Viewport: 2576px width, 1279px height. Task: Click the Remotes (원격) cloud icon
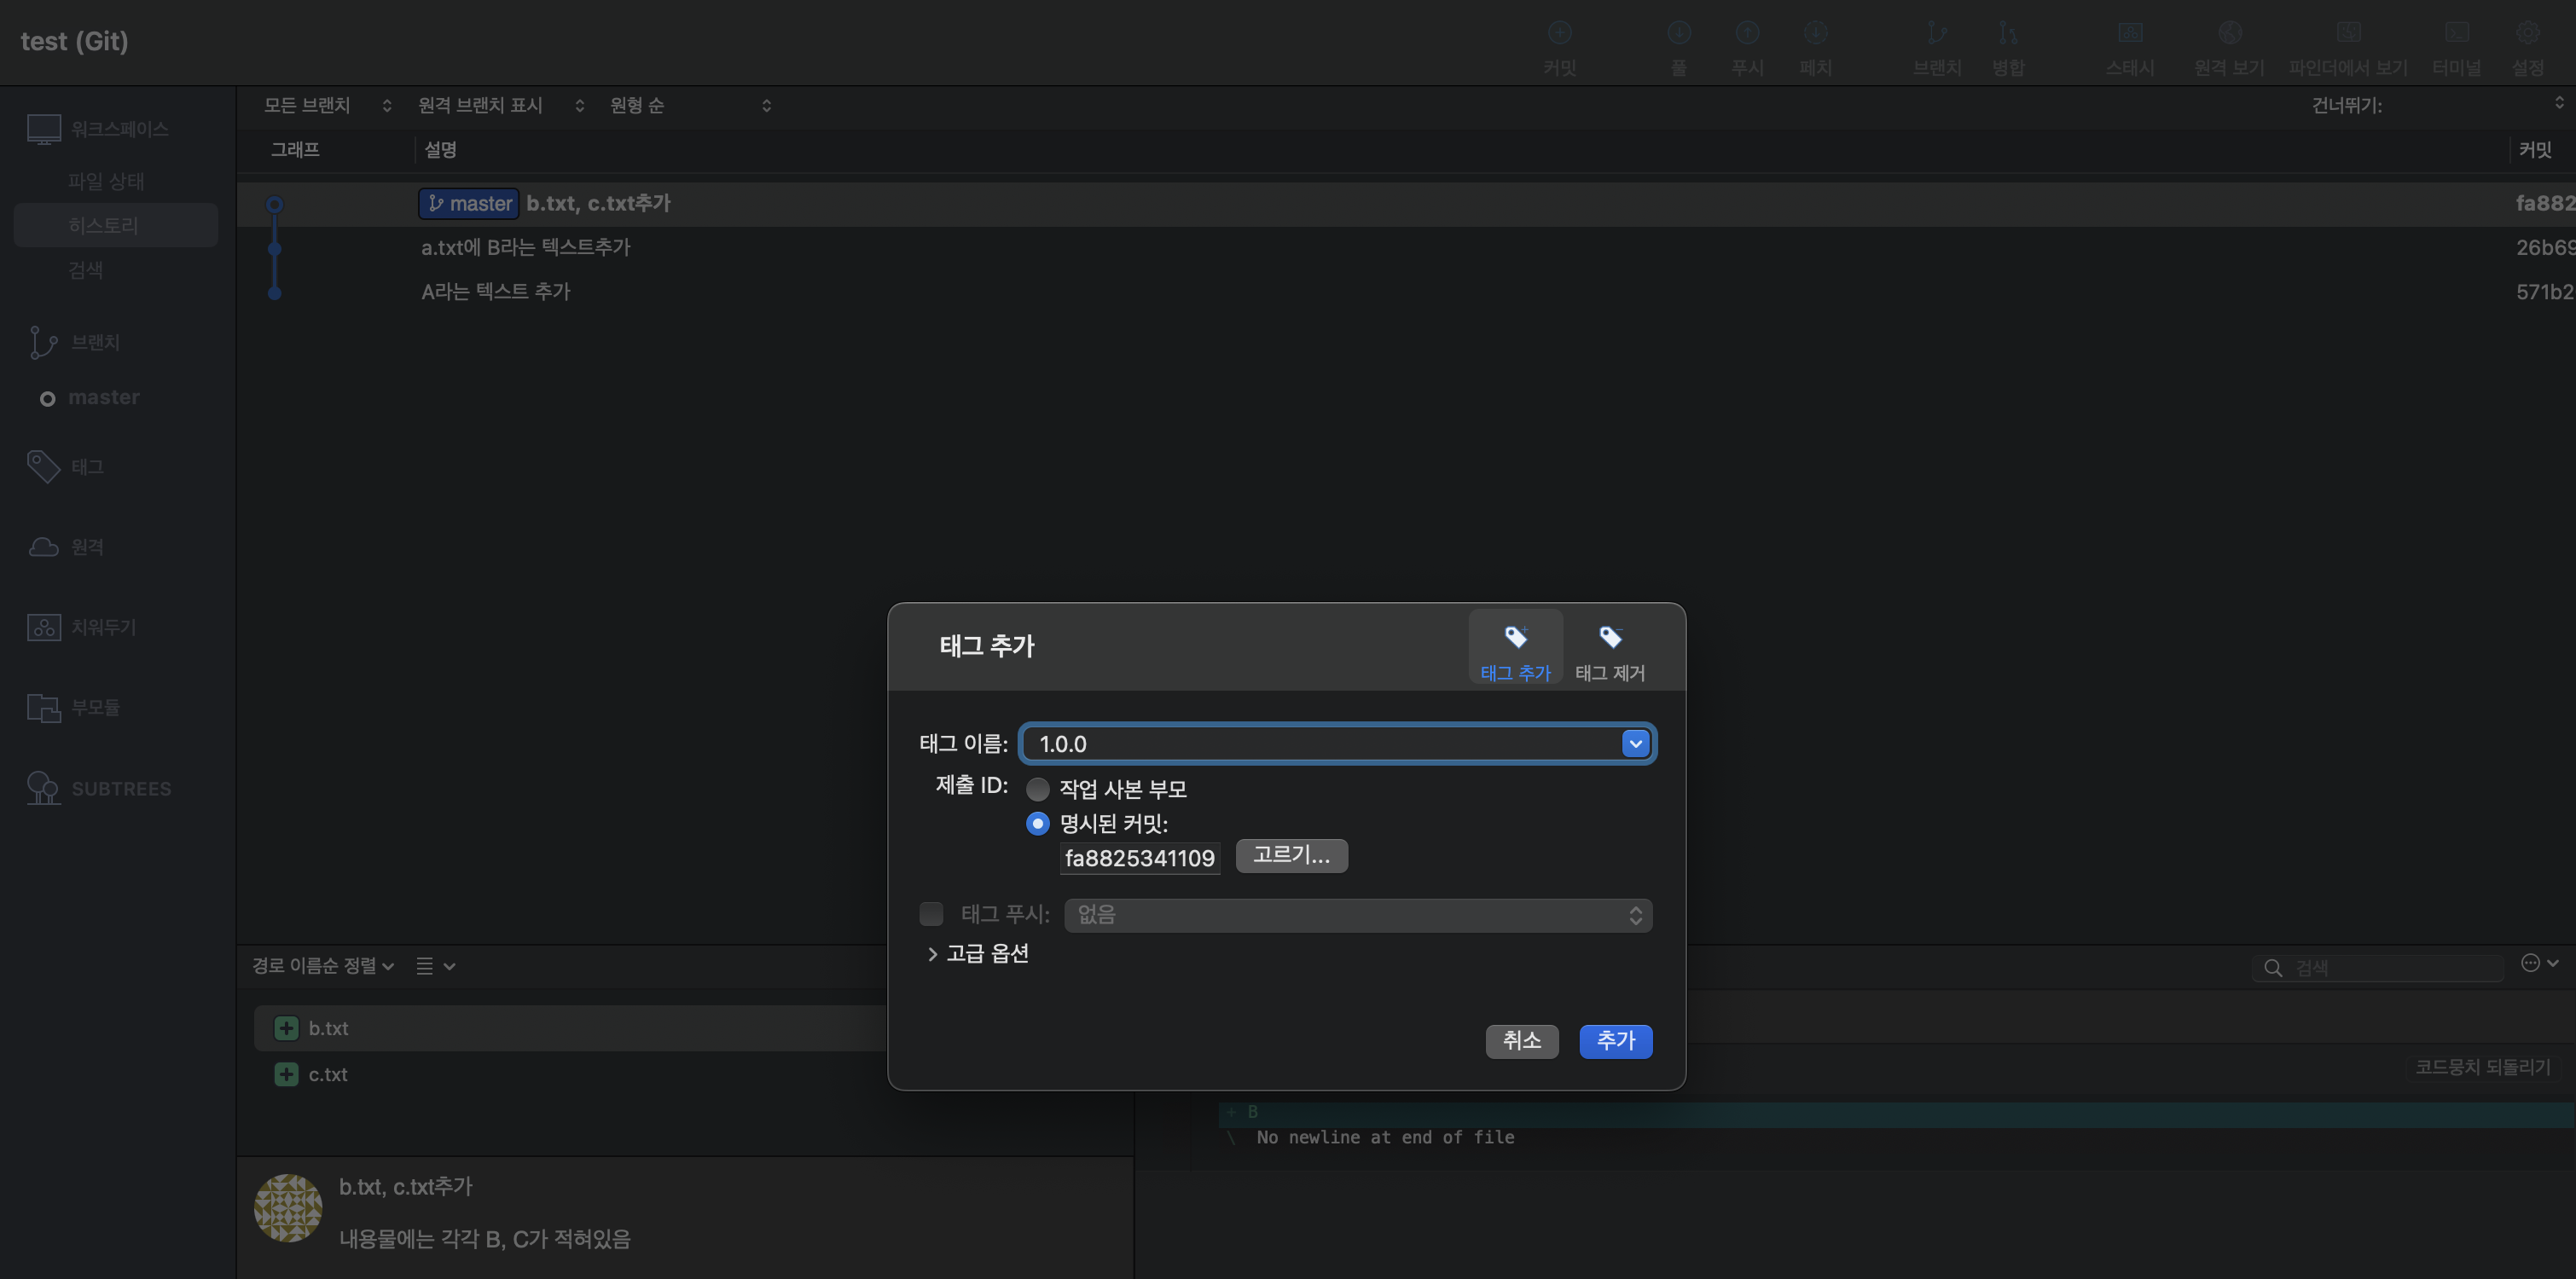click(x=43, y=547)
